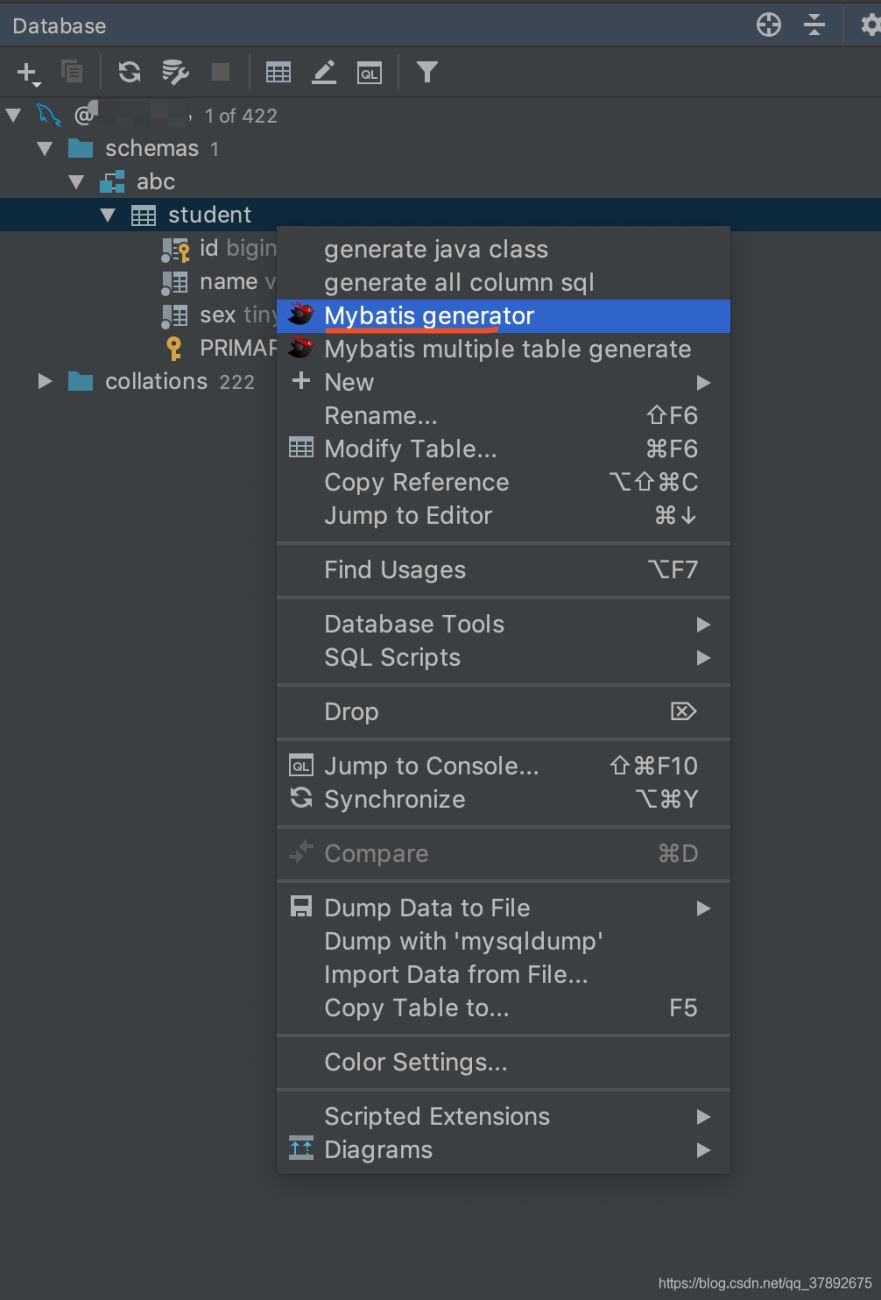Screen dimensions: 881x1300
Task: Open the gear settings icon of Database panel
Action: 870,25
